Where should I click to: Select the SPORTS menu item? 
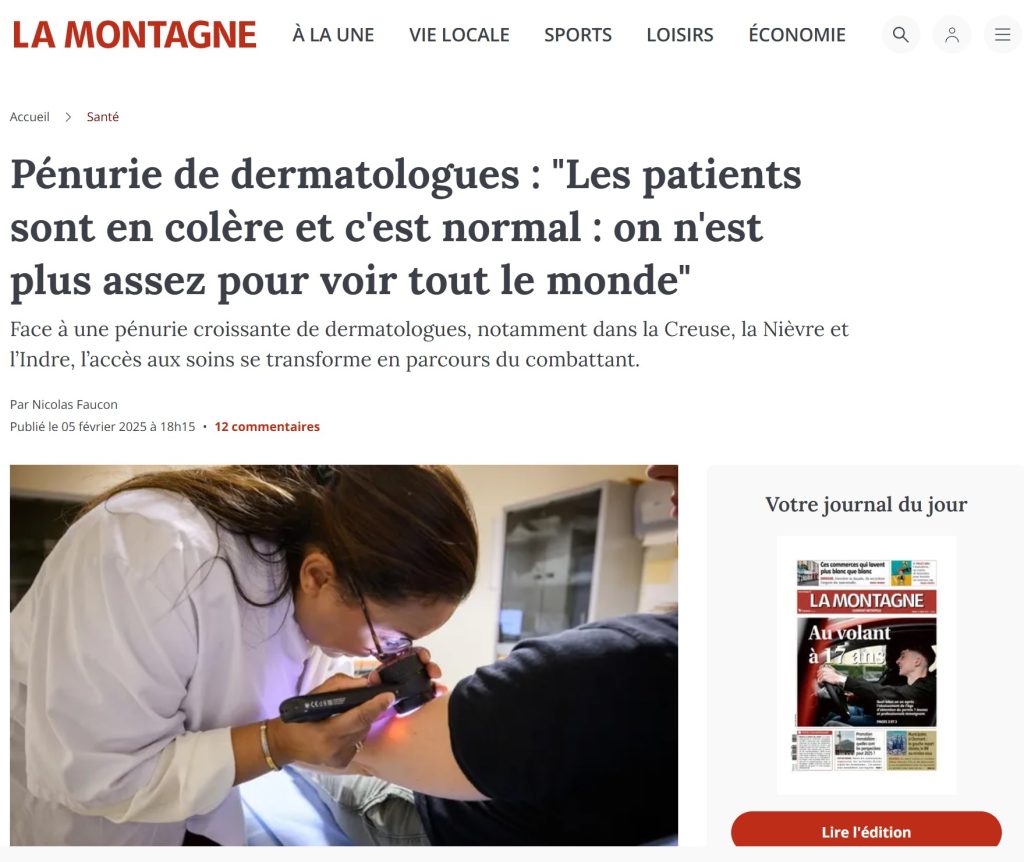[x=578, y=35]
